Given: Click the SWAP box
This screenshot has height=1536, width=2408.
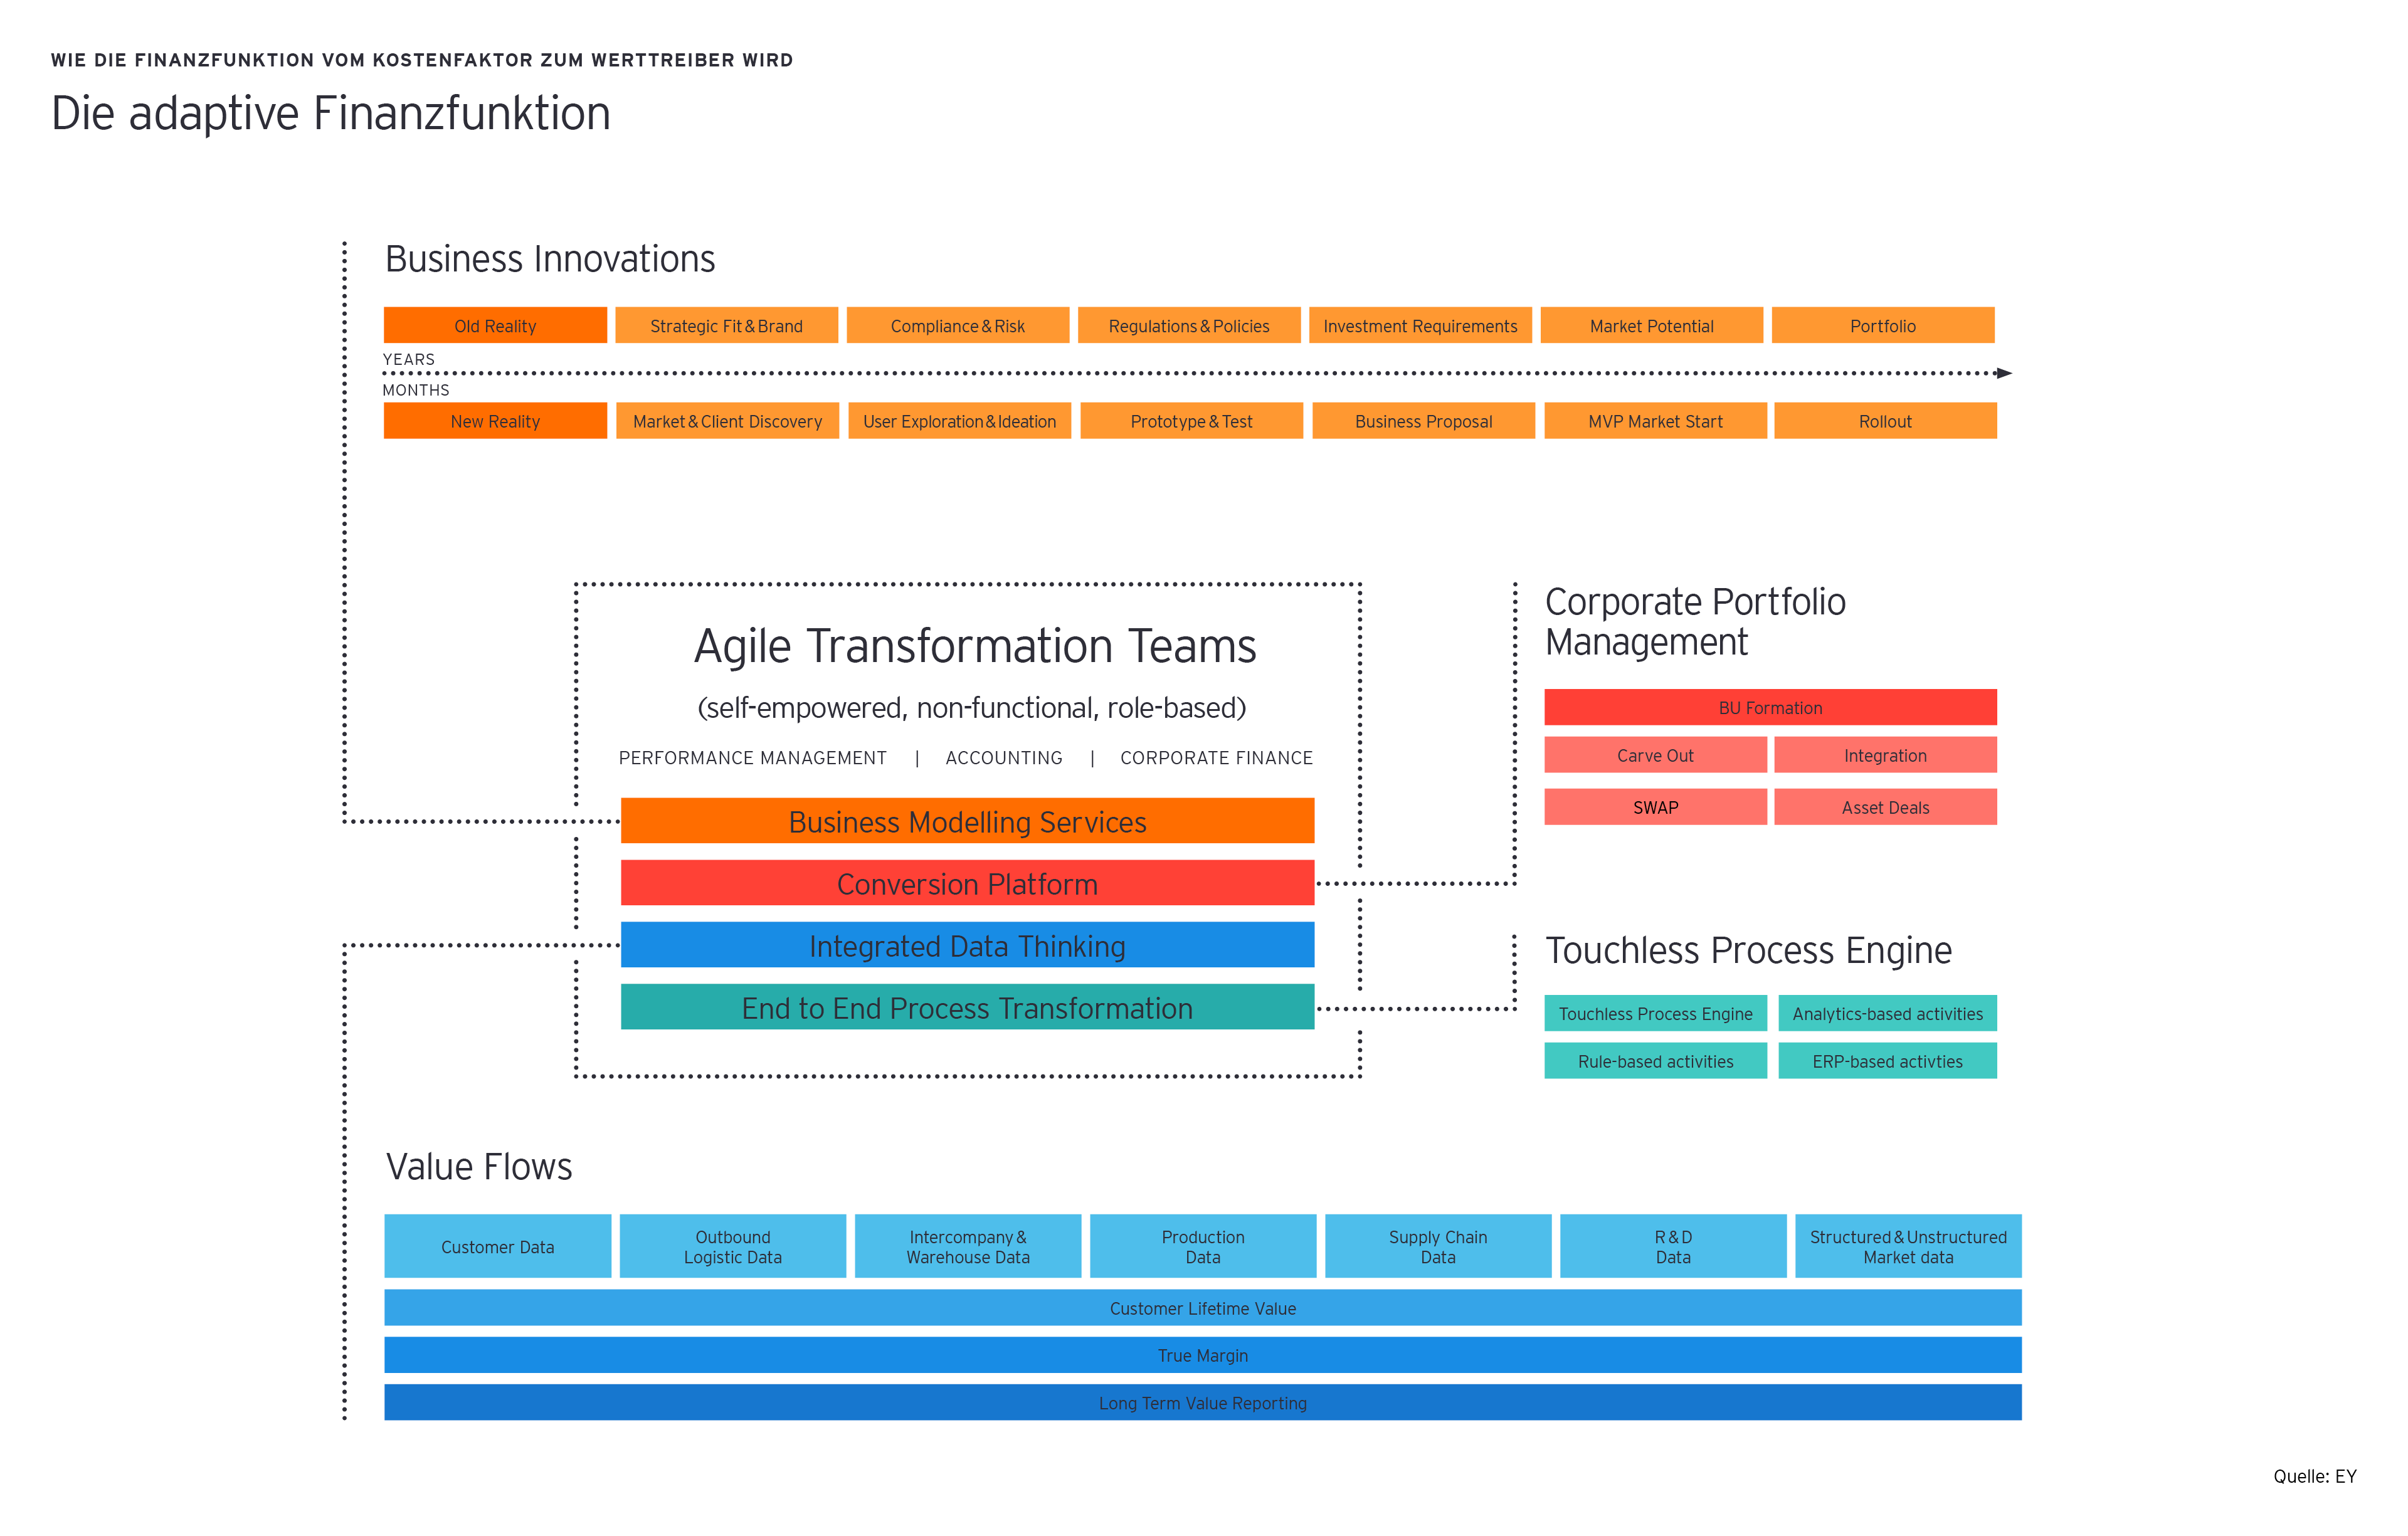Looking at the screenshot, I should [1655, 807].
